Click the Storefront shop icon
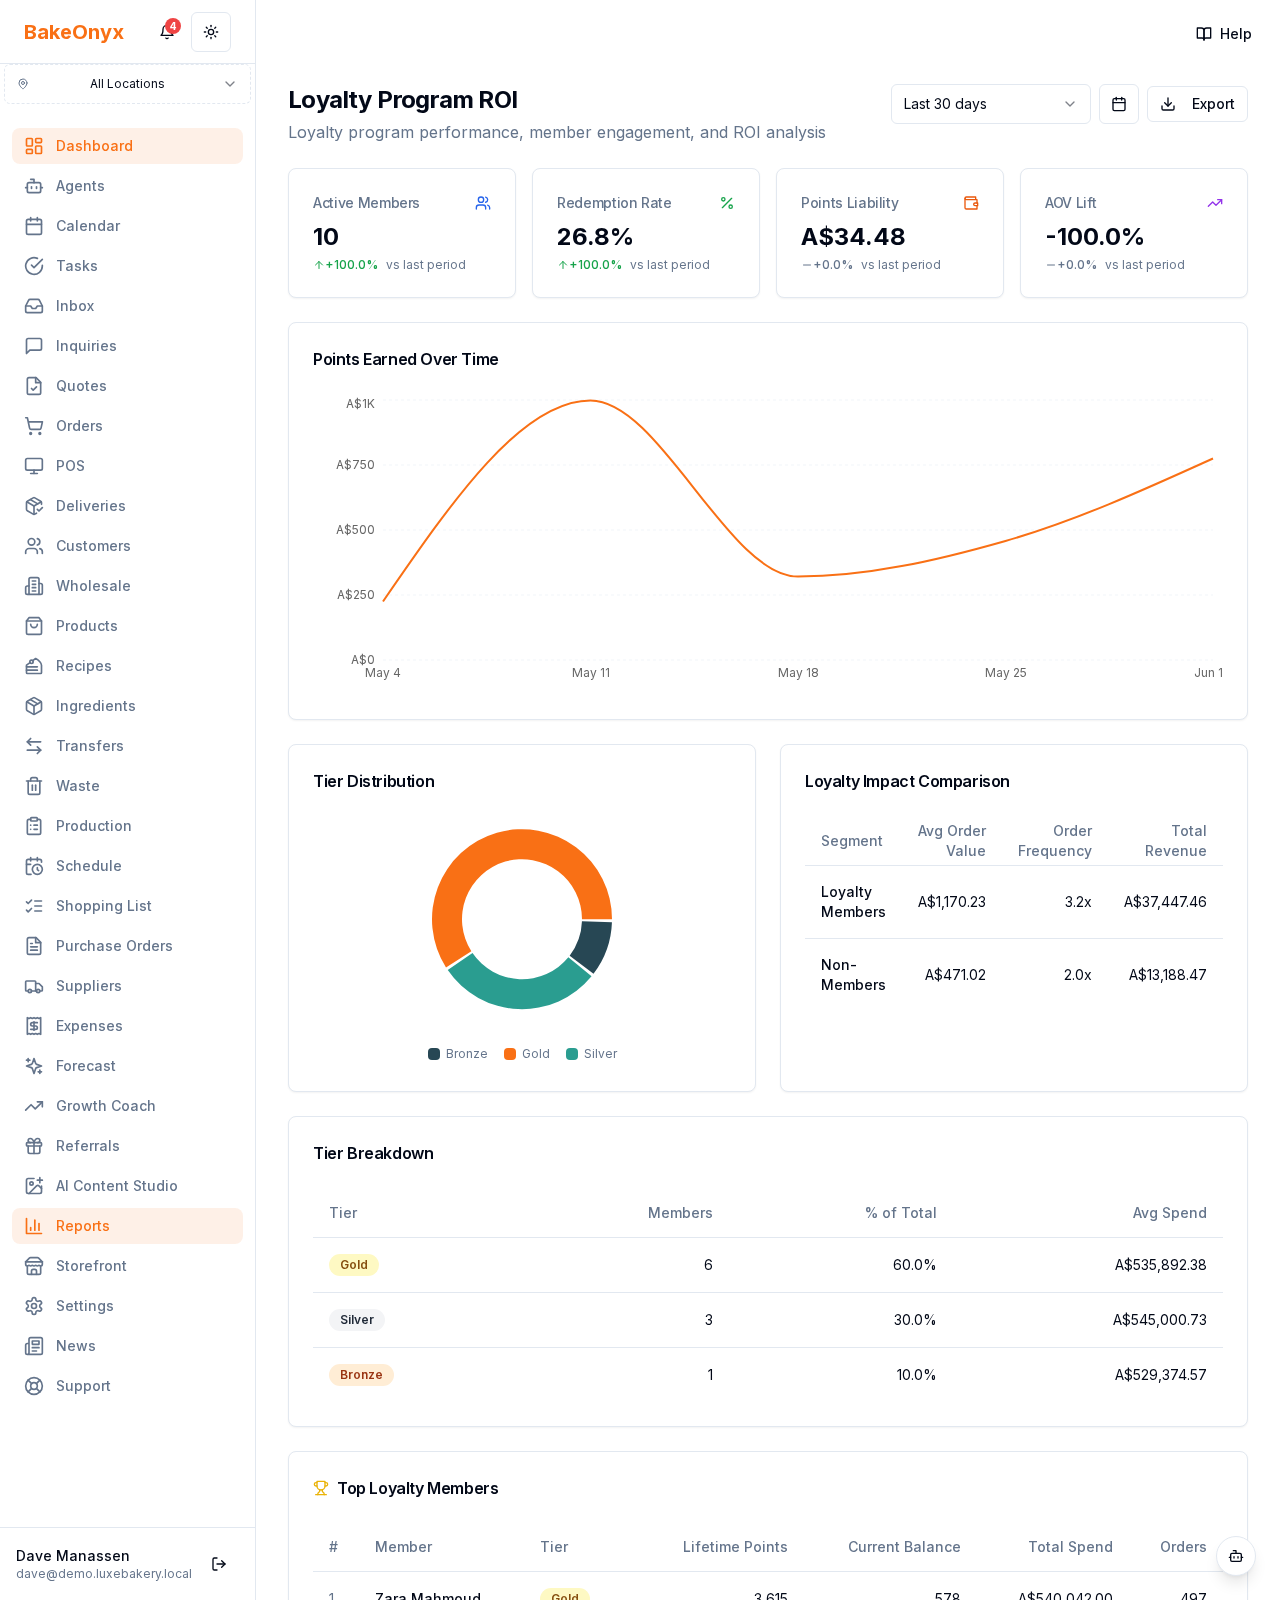Viewport: 1280px width, 1600px height. click(34, 1266)
